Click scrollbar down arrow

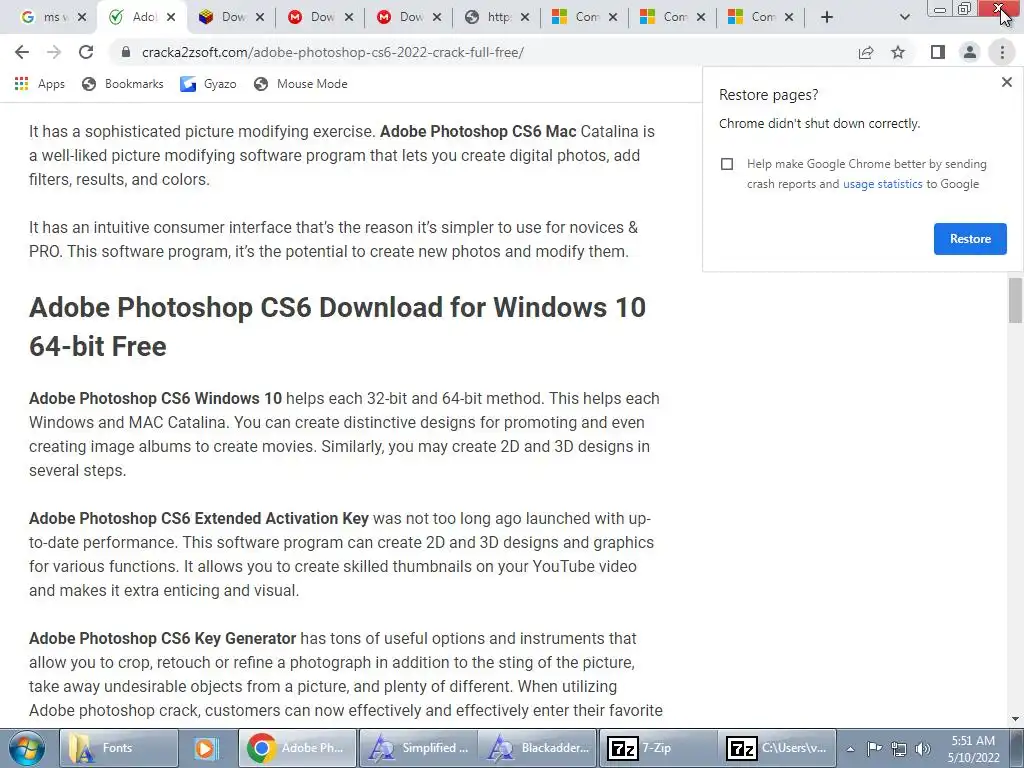1015,719
